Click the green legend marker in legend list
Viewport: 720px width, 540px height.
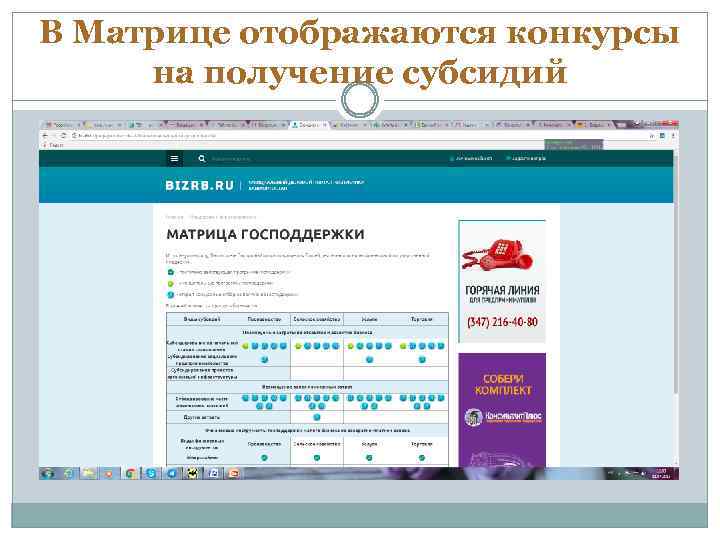(170, 283)
